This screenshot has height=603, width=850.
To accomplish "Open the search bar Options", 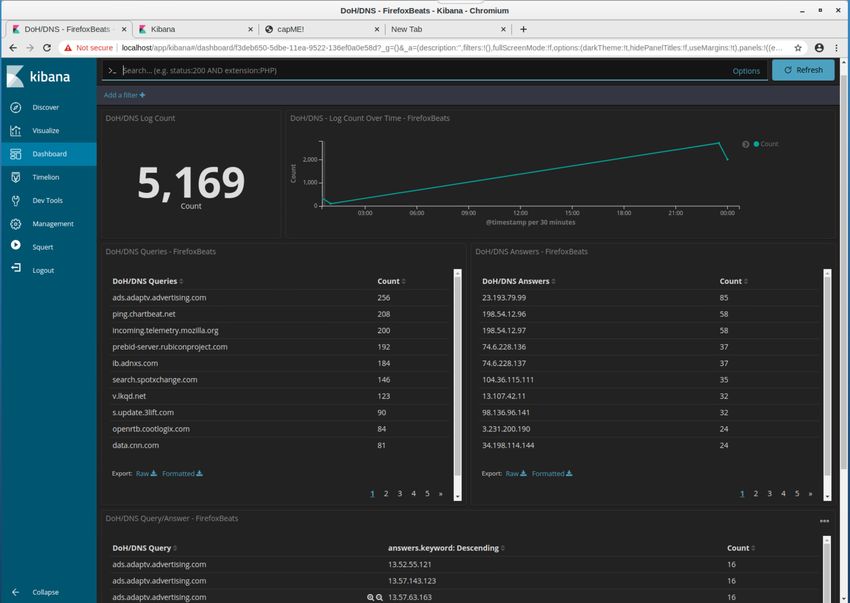I will click(746, 71).
